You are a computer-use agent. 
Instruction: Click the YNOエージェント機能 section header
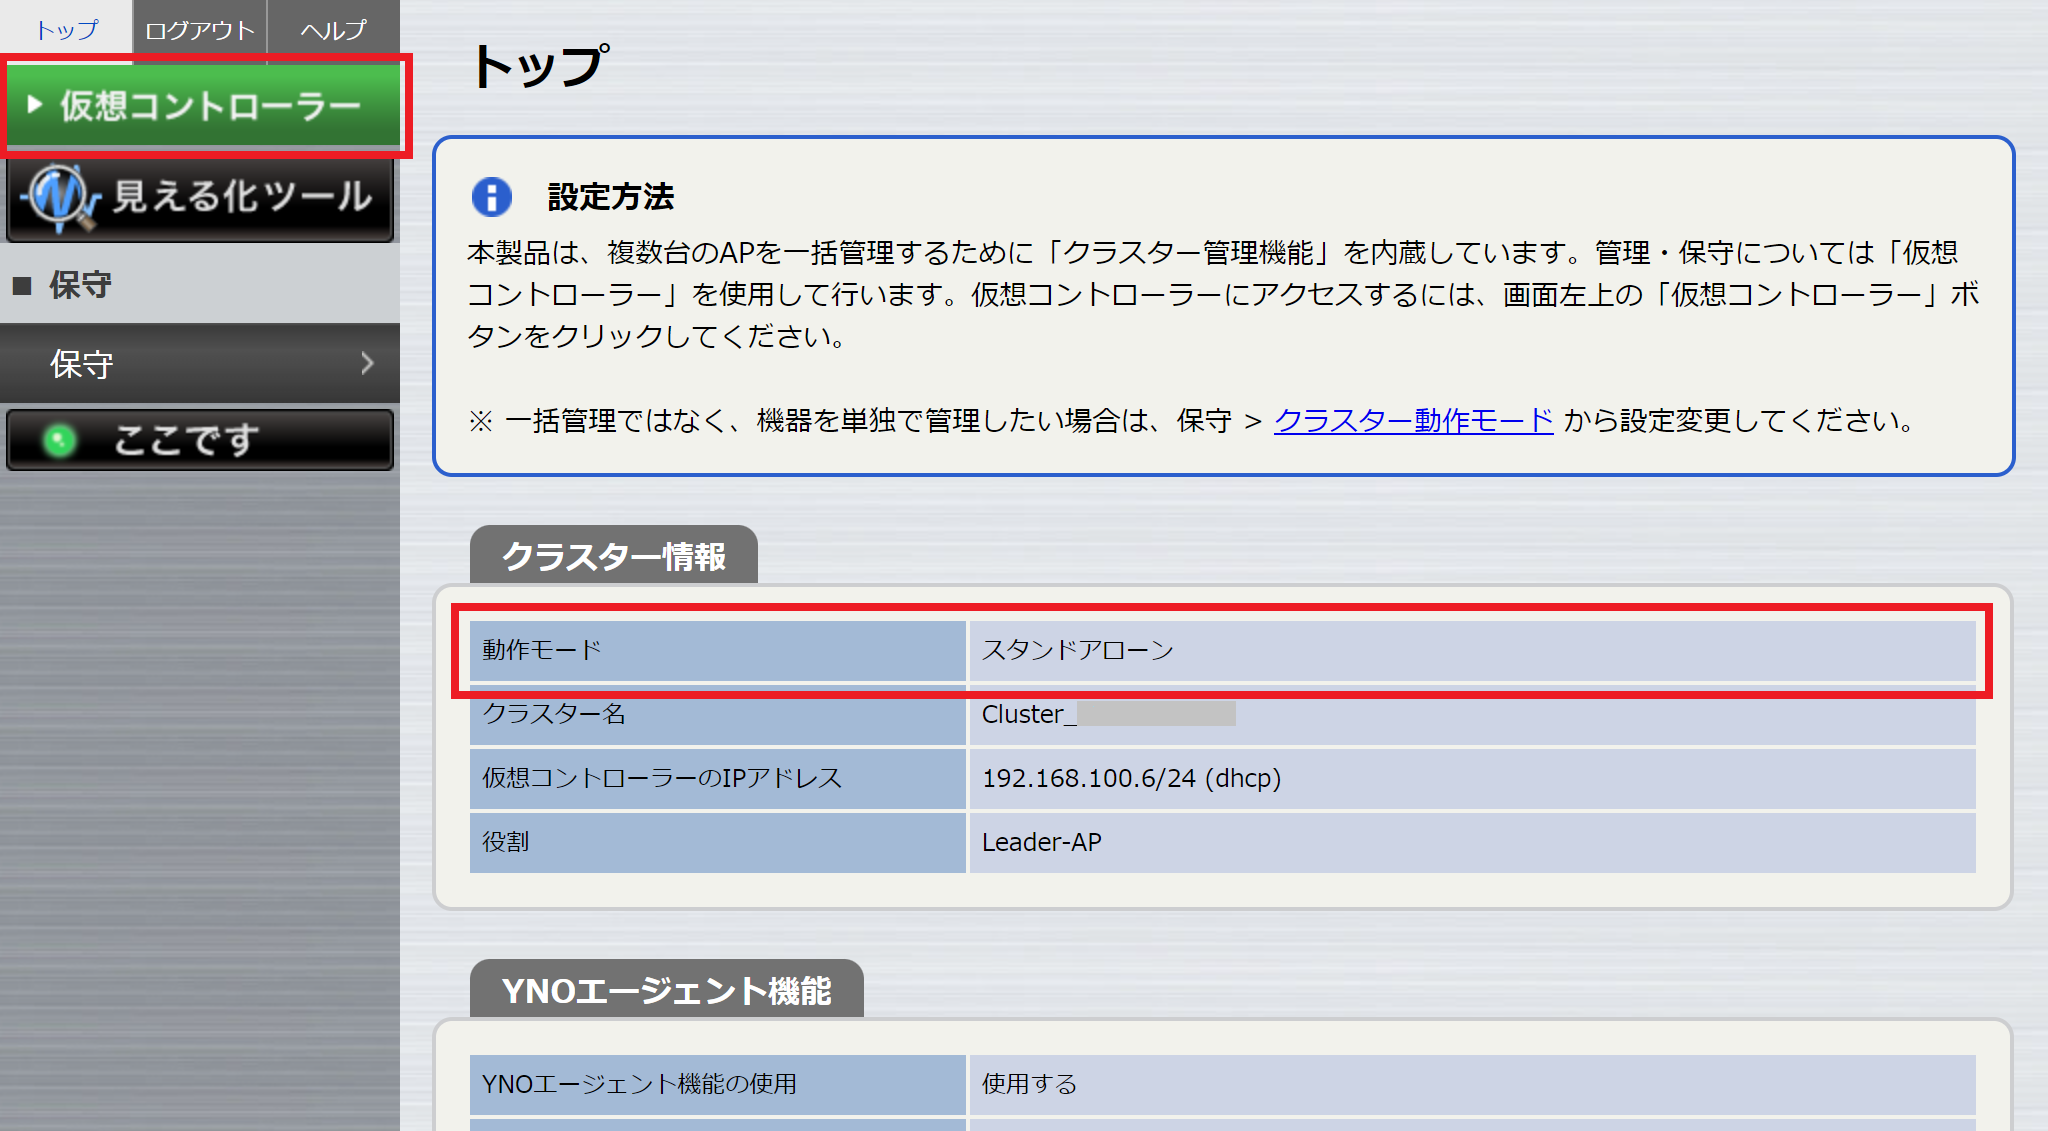(x=666, y=990)
